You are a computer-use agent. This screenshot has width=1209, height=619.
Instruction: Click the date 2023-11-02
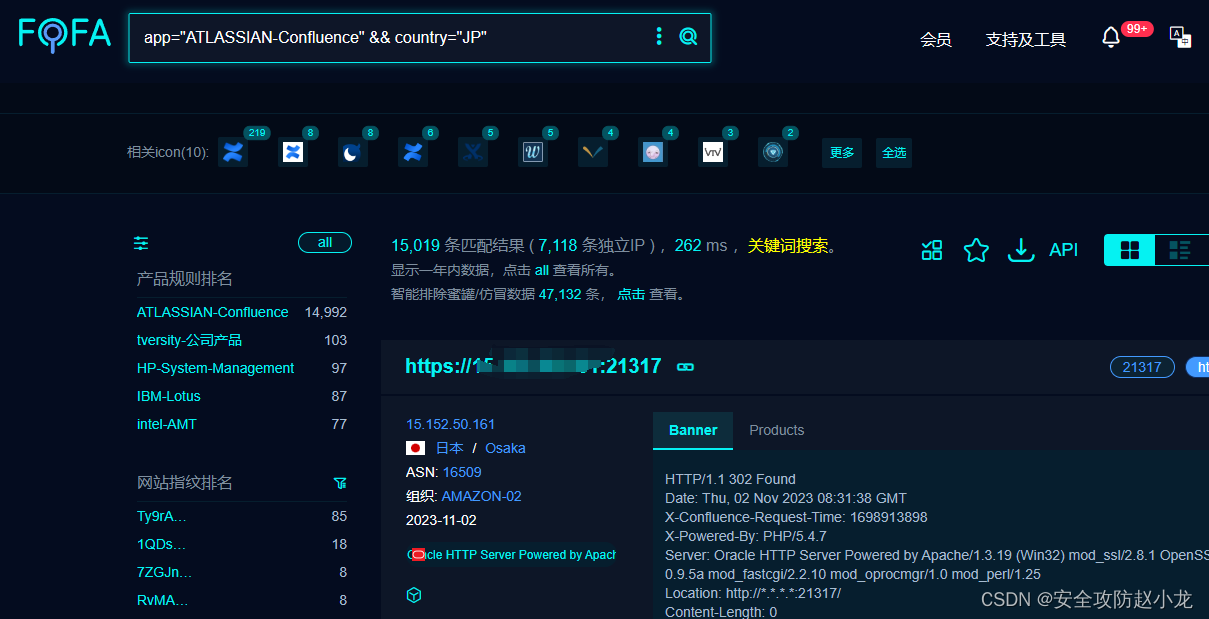pos(441,520)
